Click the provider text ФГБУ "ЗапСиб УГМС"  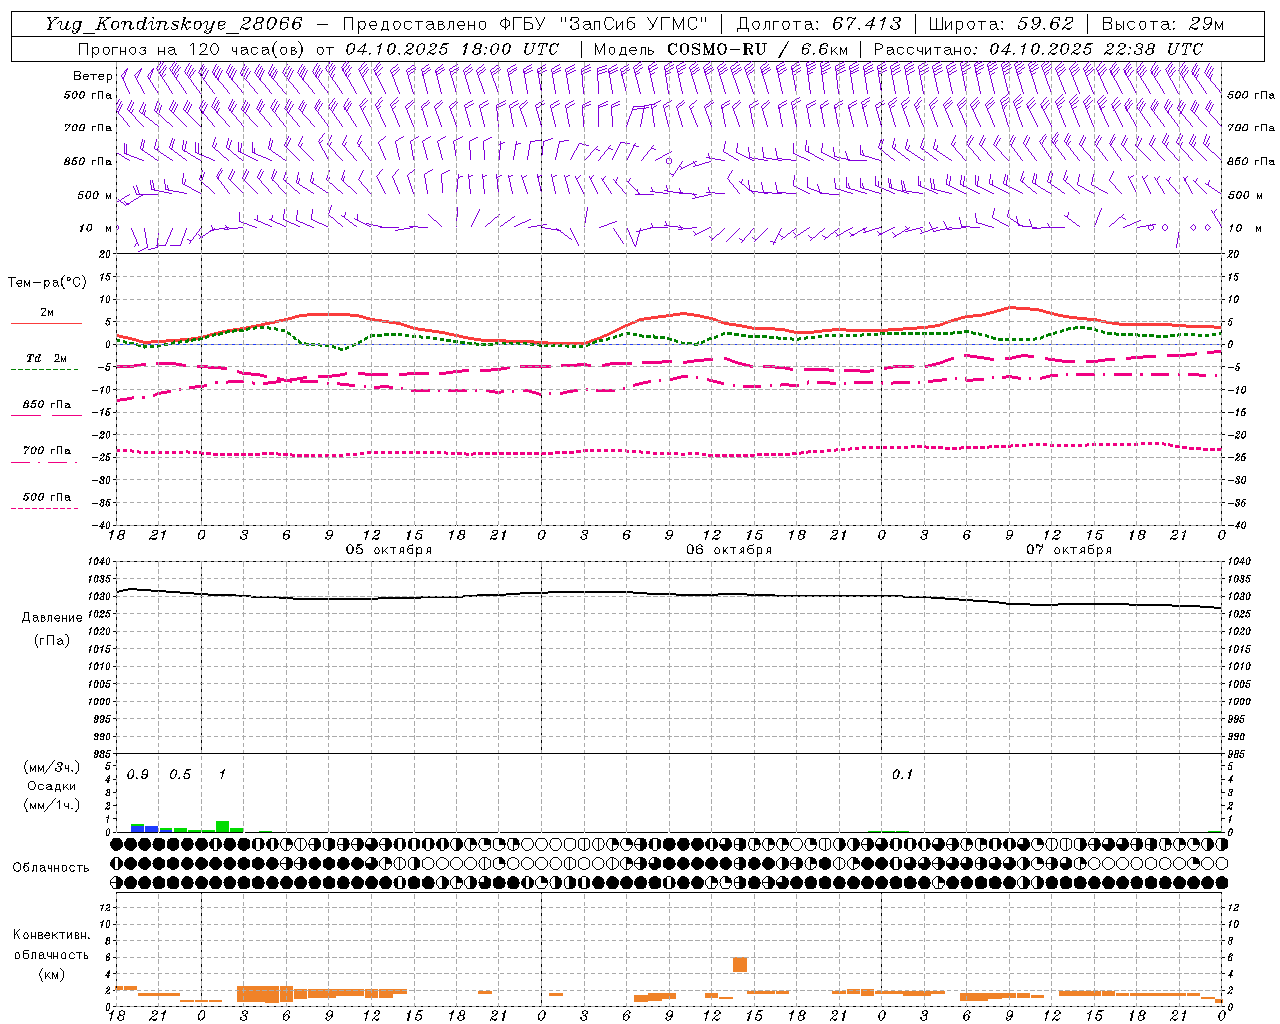click(x=605, y=24)
